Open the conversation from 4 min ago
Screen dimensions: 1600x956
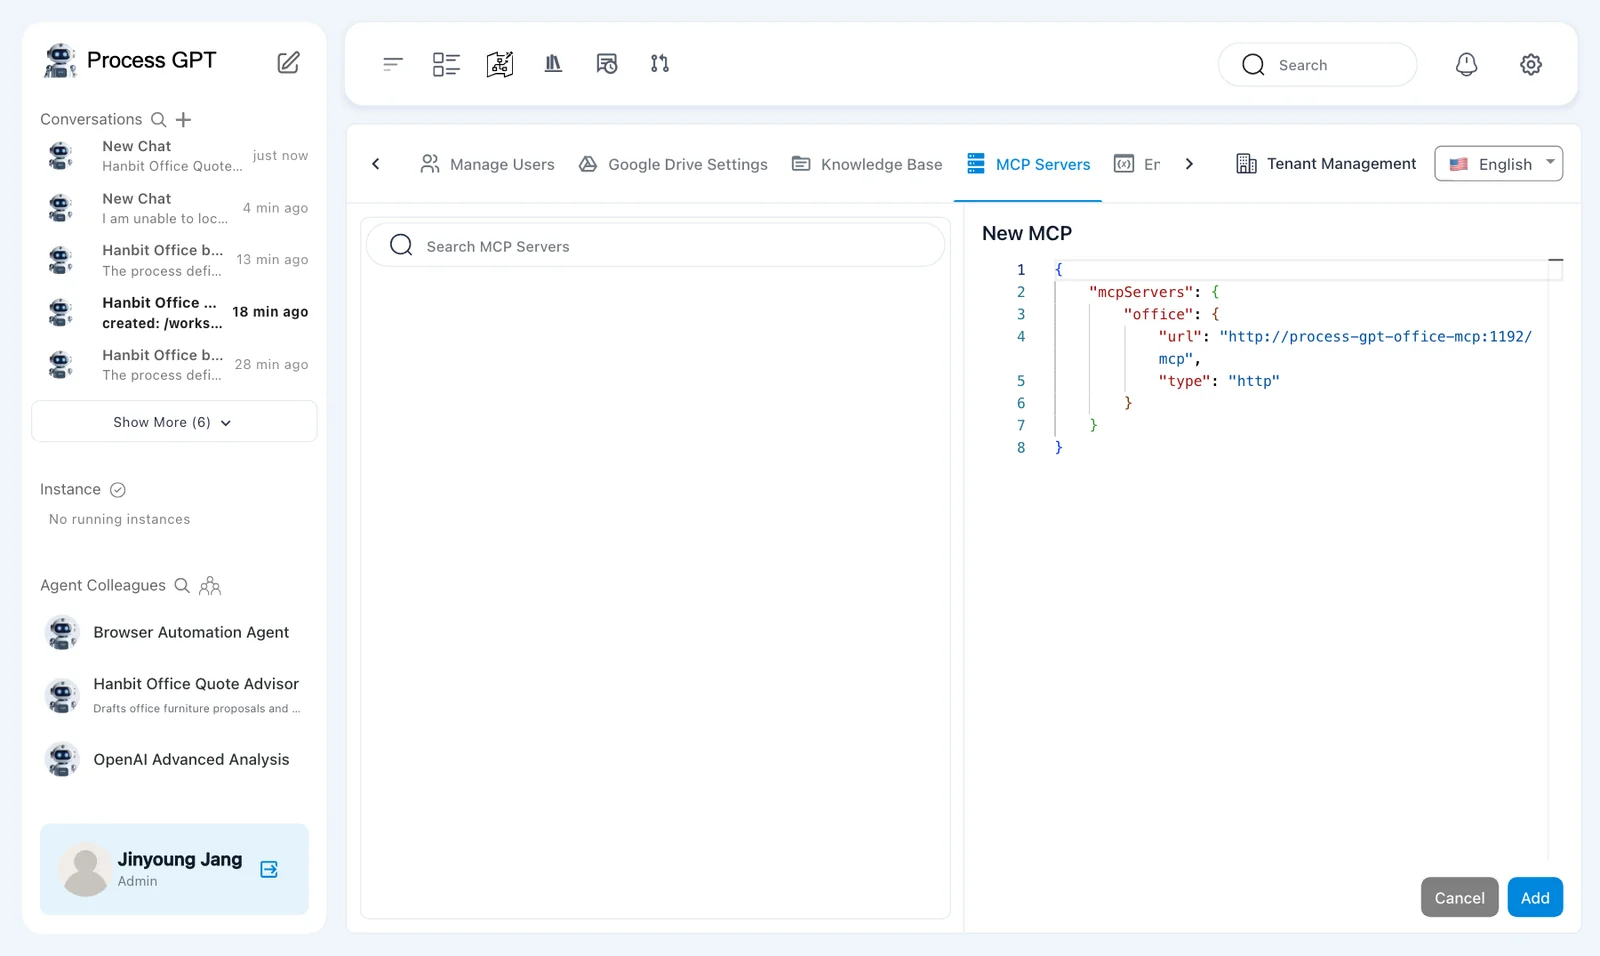pos(174,208)
